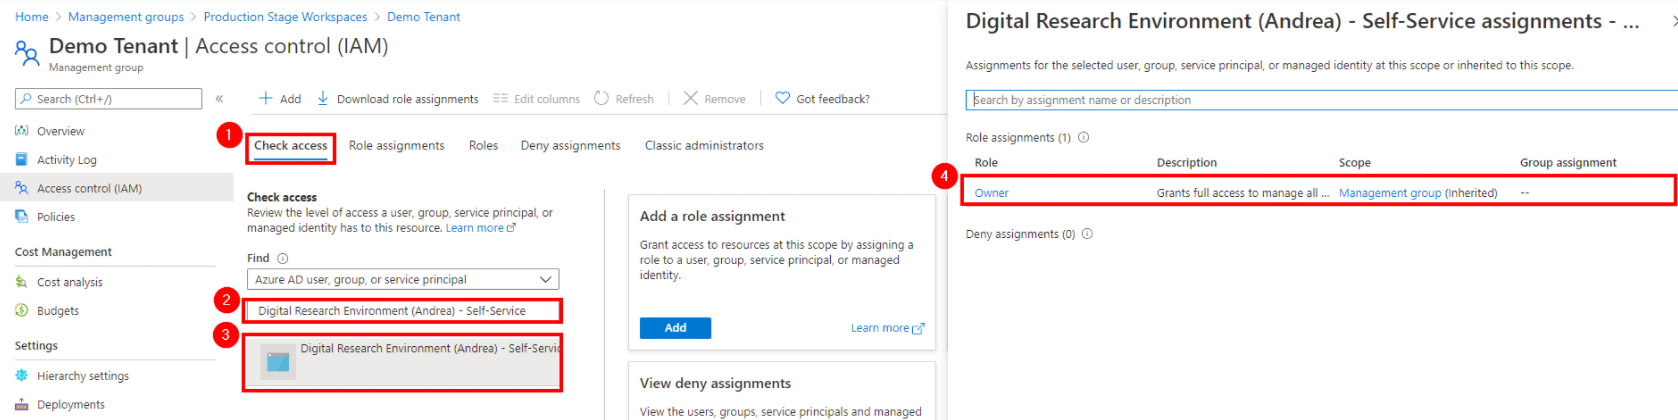Click the Activity Log icon

click(22, 160)
